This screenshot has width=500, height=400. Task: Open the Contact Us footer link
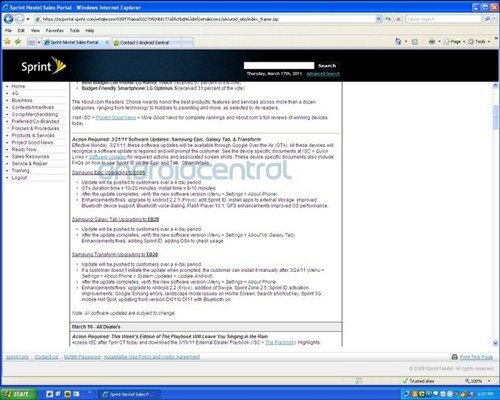(46, 357)
